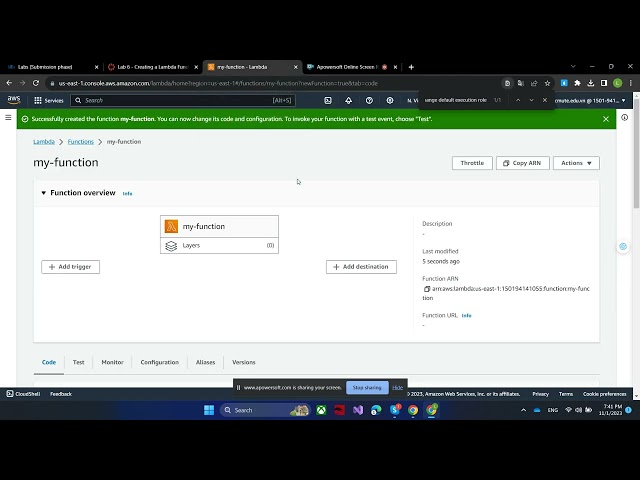640x480 pixels.
Task: Click the Throttle button
Action: [x=472, y=163]
